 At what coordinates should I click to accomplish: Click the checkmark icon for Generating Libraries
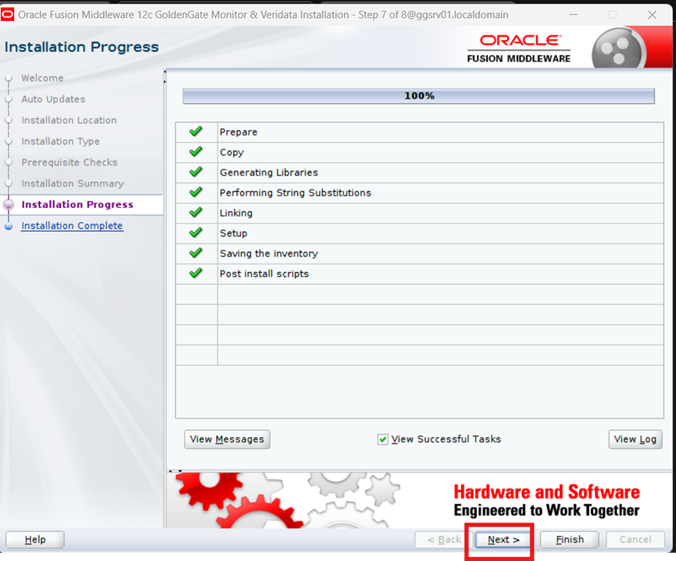[196, 172]
